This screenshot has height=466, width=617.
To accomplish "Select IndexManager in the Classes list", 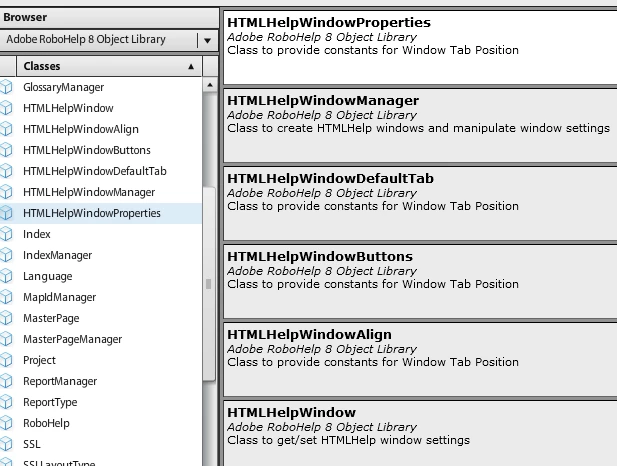I will click(101, 255).
